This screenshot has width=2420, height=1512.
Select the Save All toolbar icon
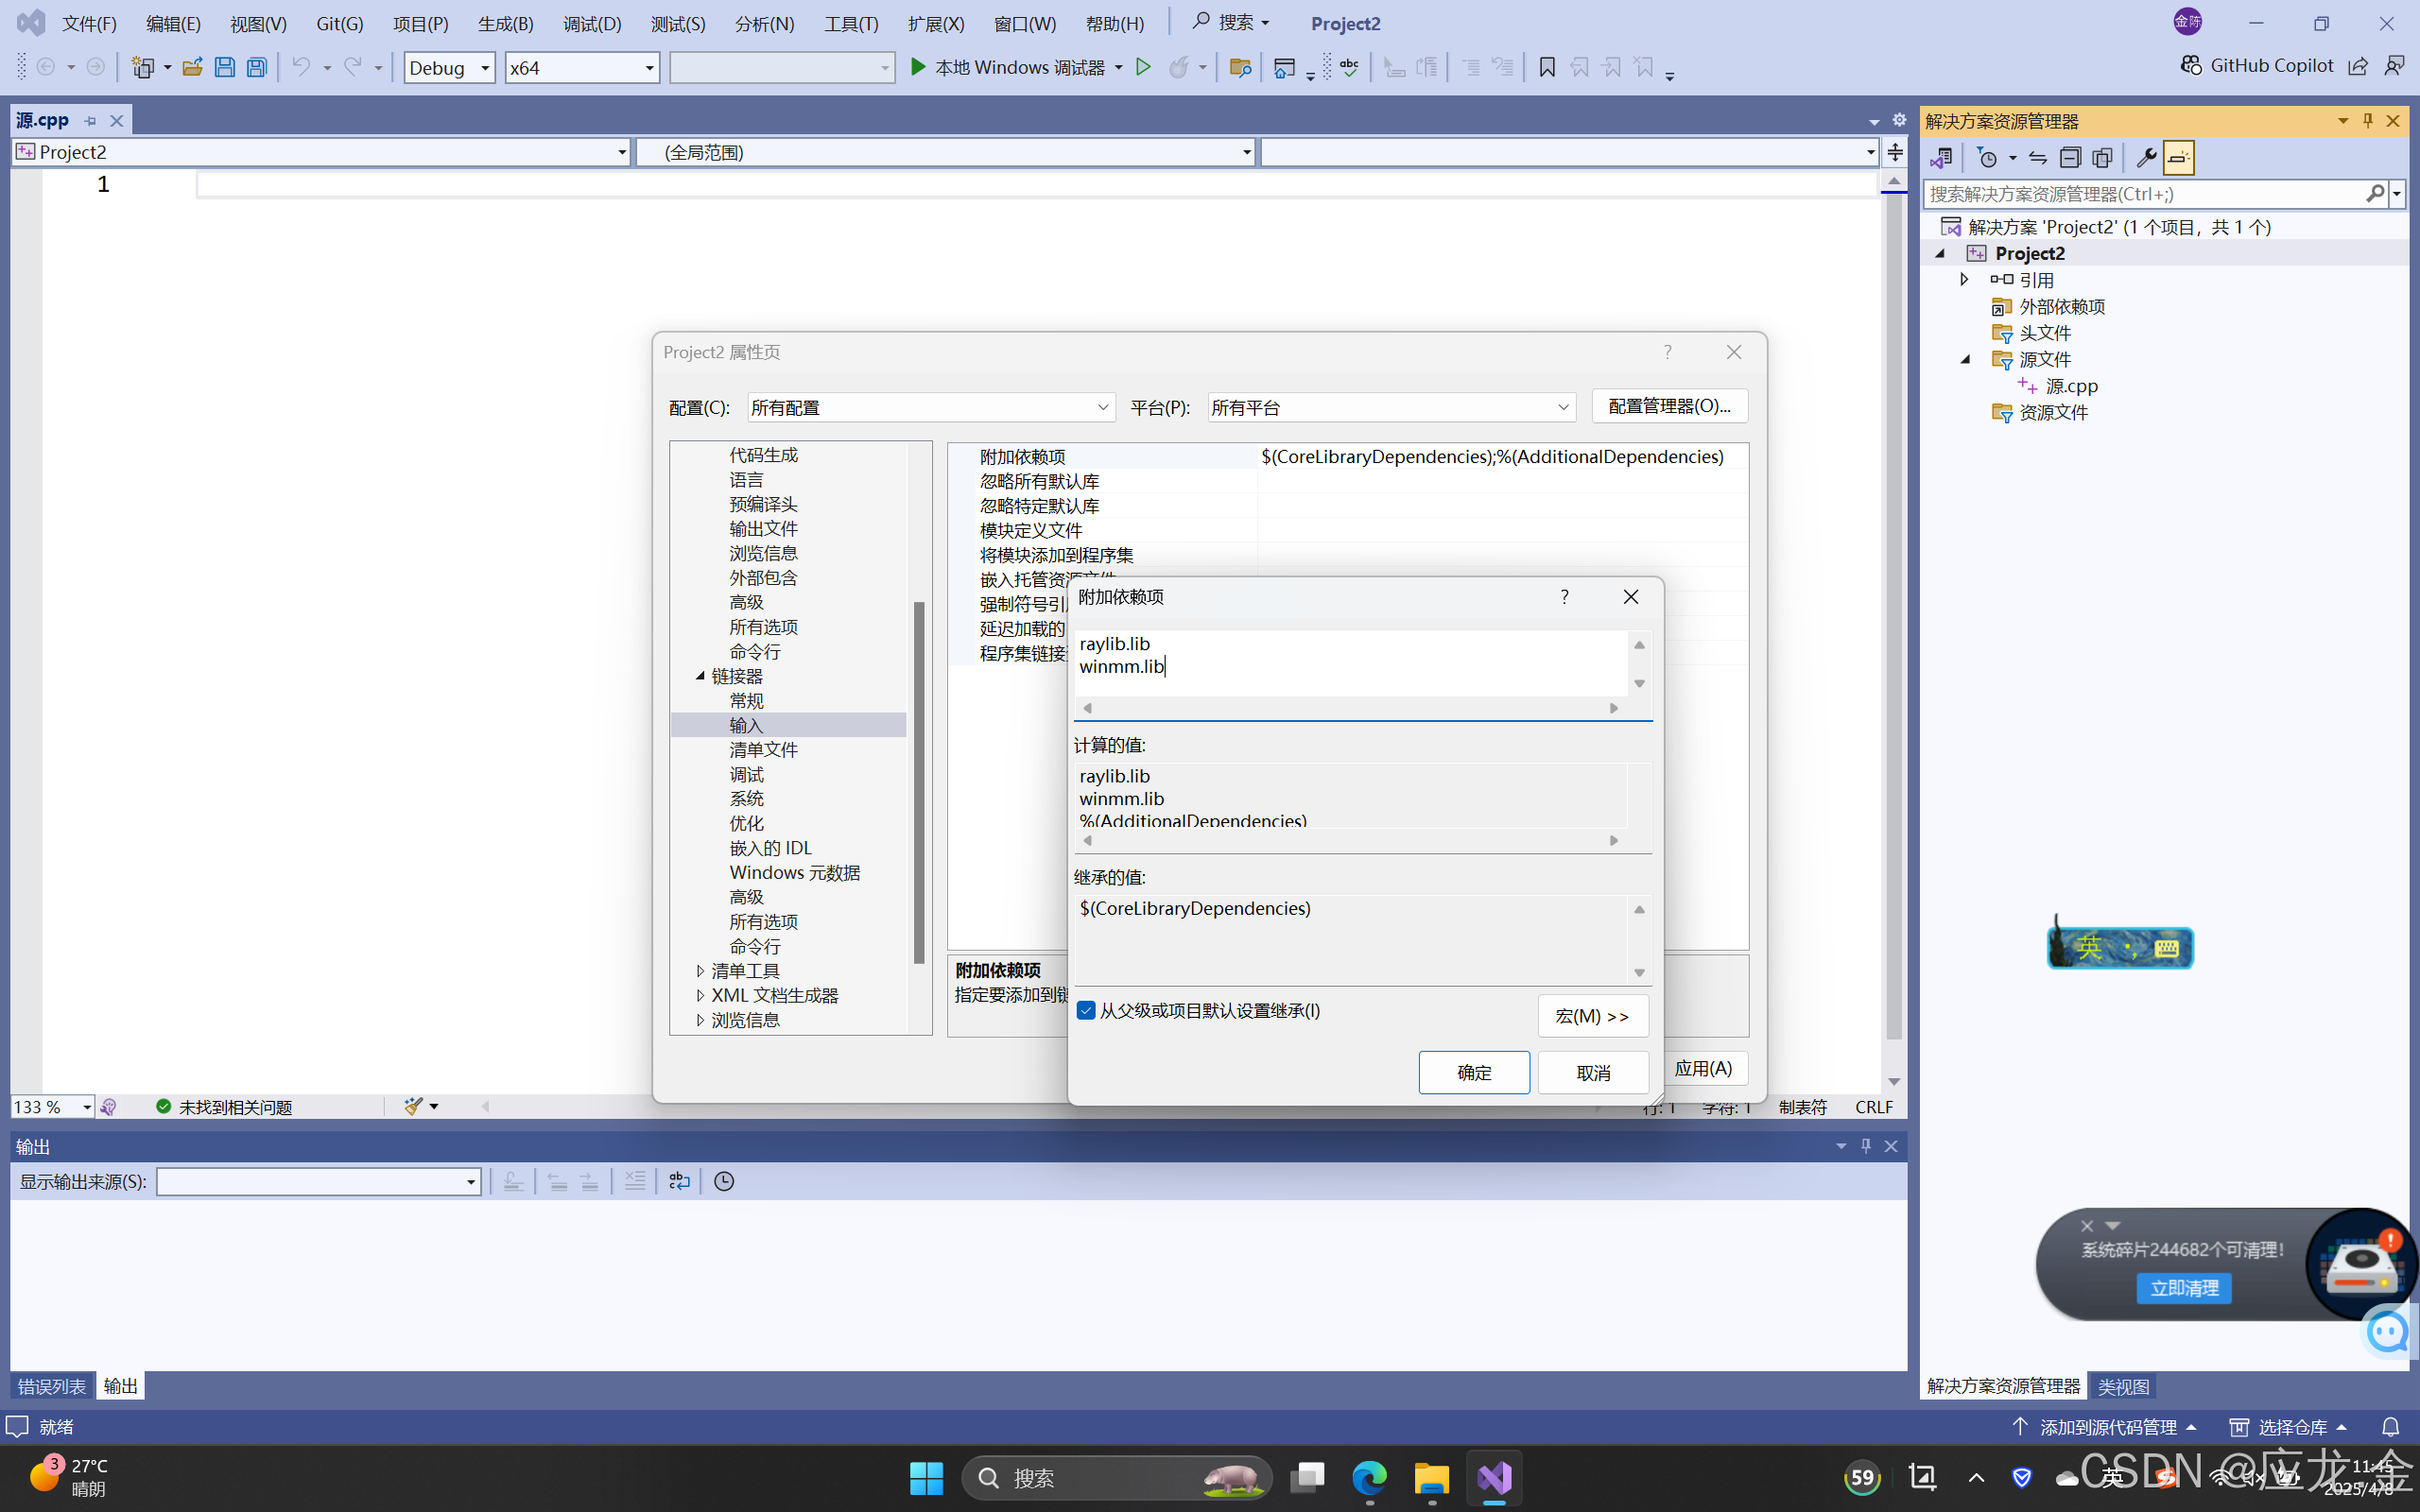click(x=257, y=66)
